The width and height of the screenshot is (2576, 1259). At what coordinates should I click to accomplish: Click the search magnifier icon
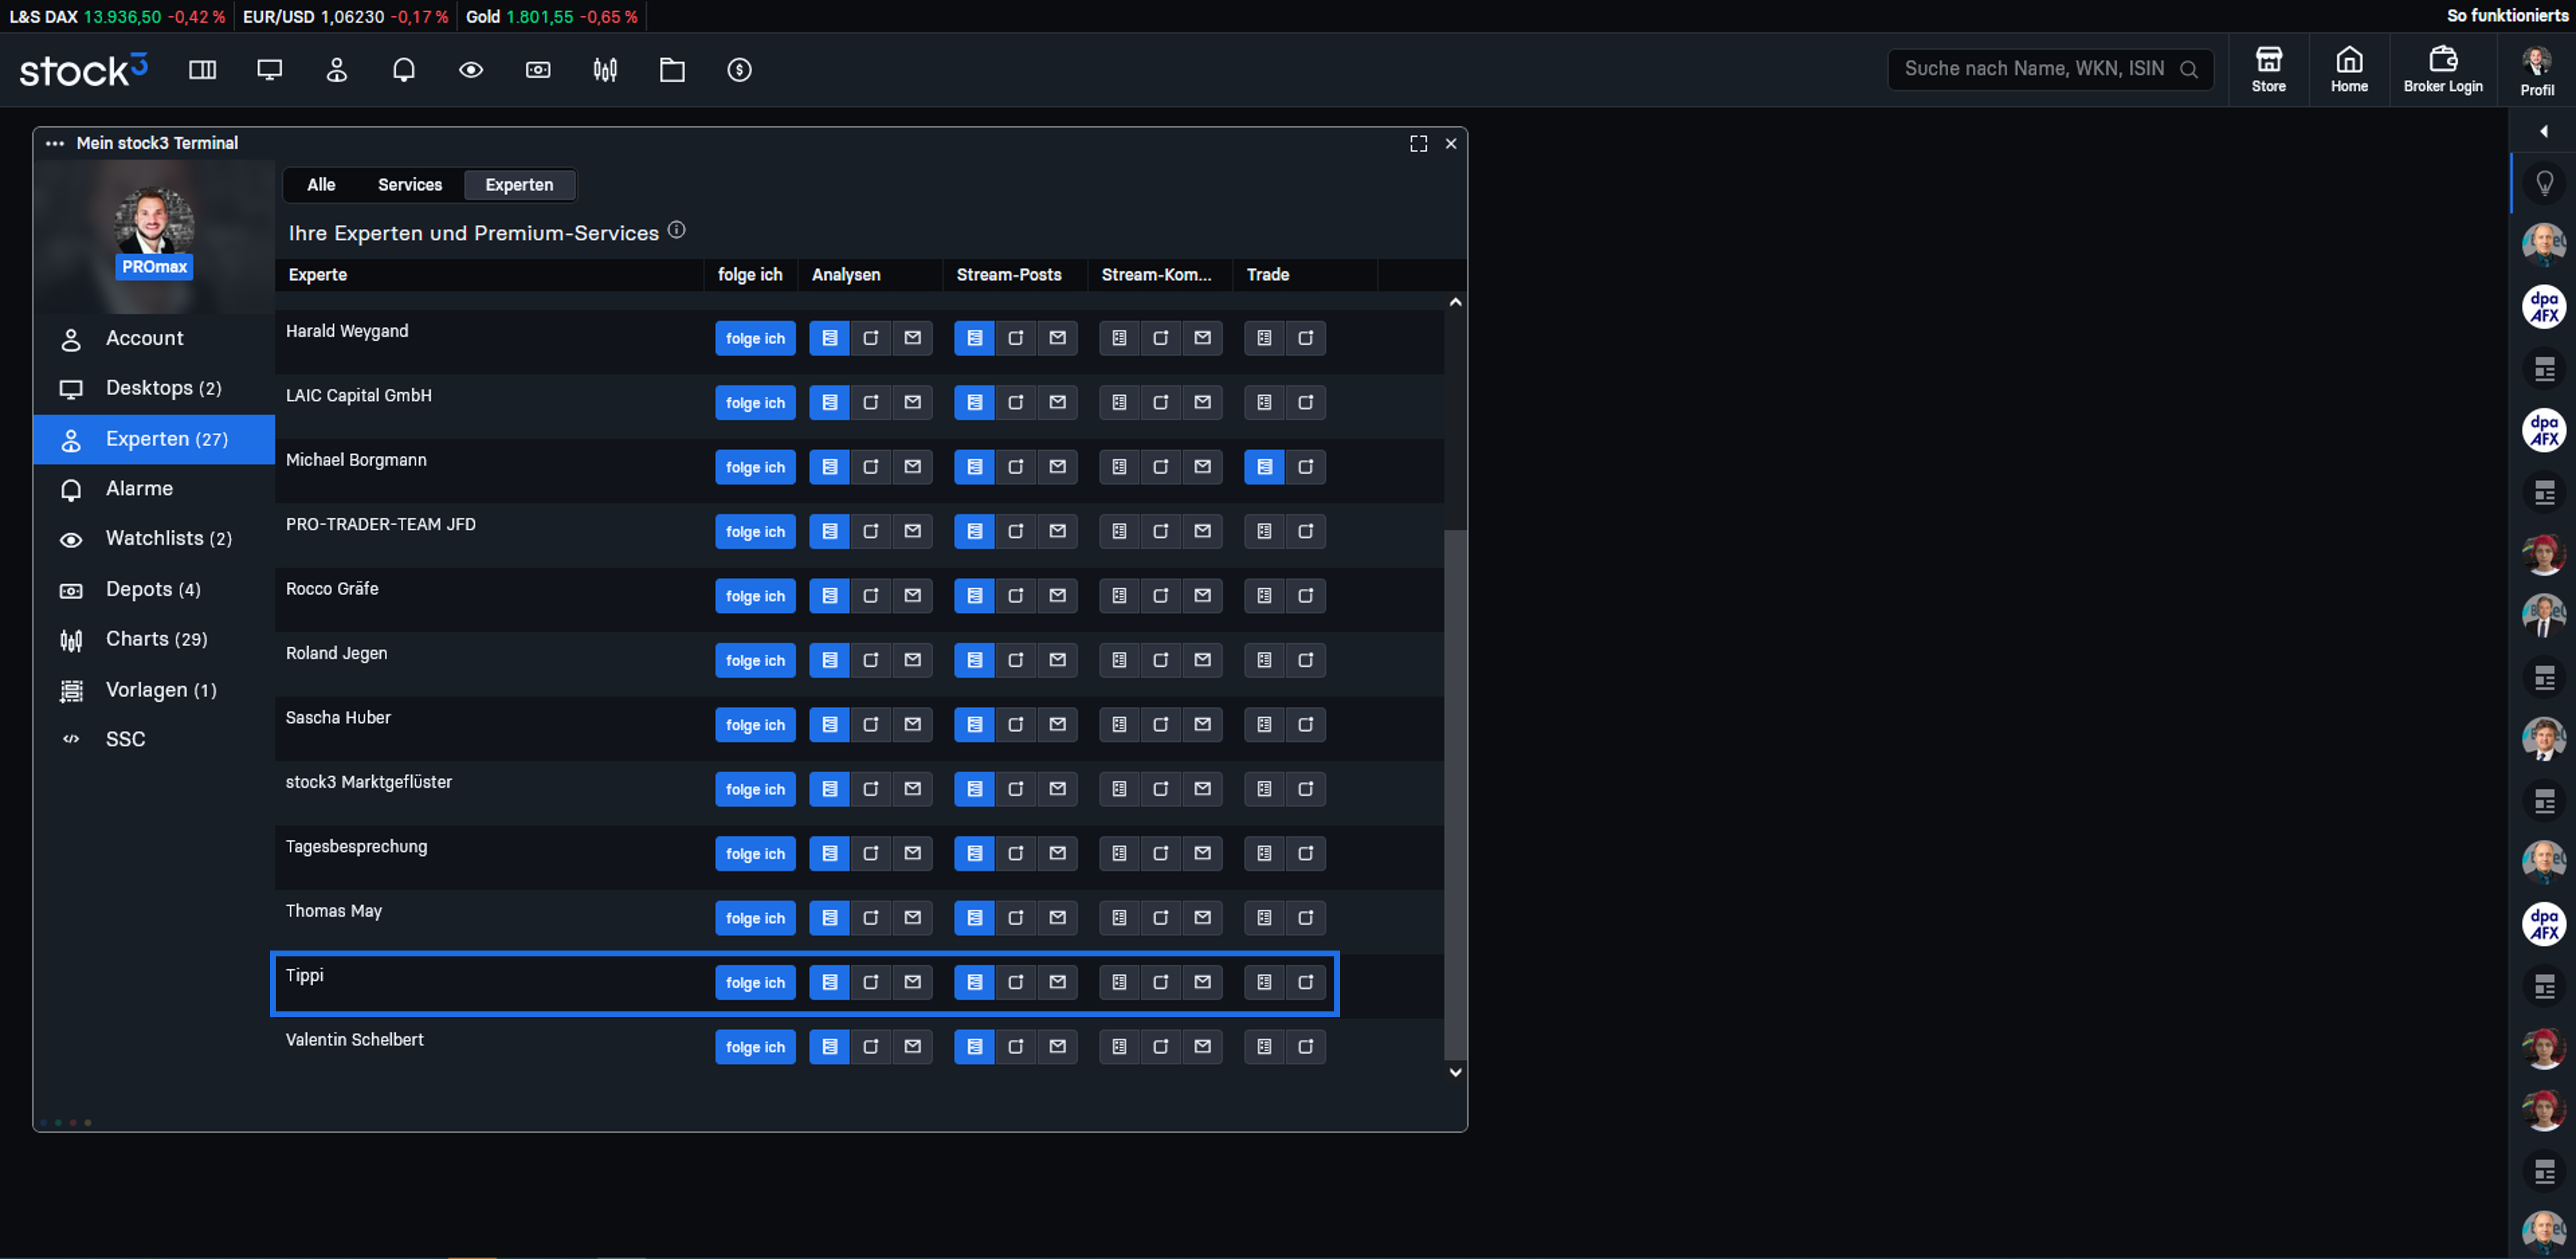tap(2189, 69)
